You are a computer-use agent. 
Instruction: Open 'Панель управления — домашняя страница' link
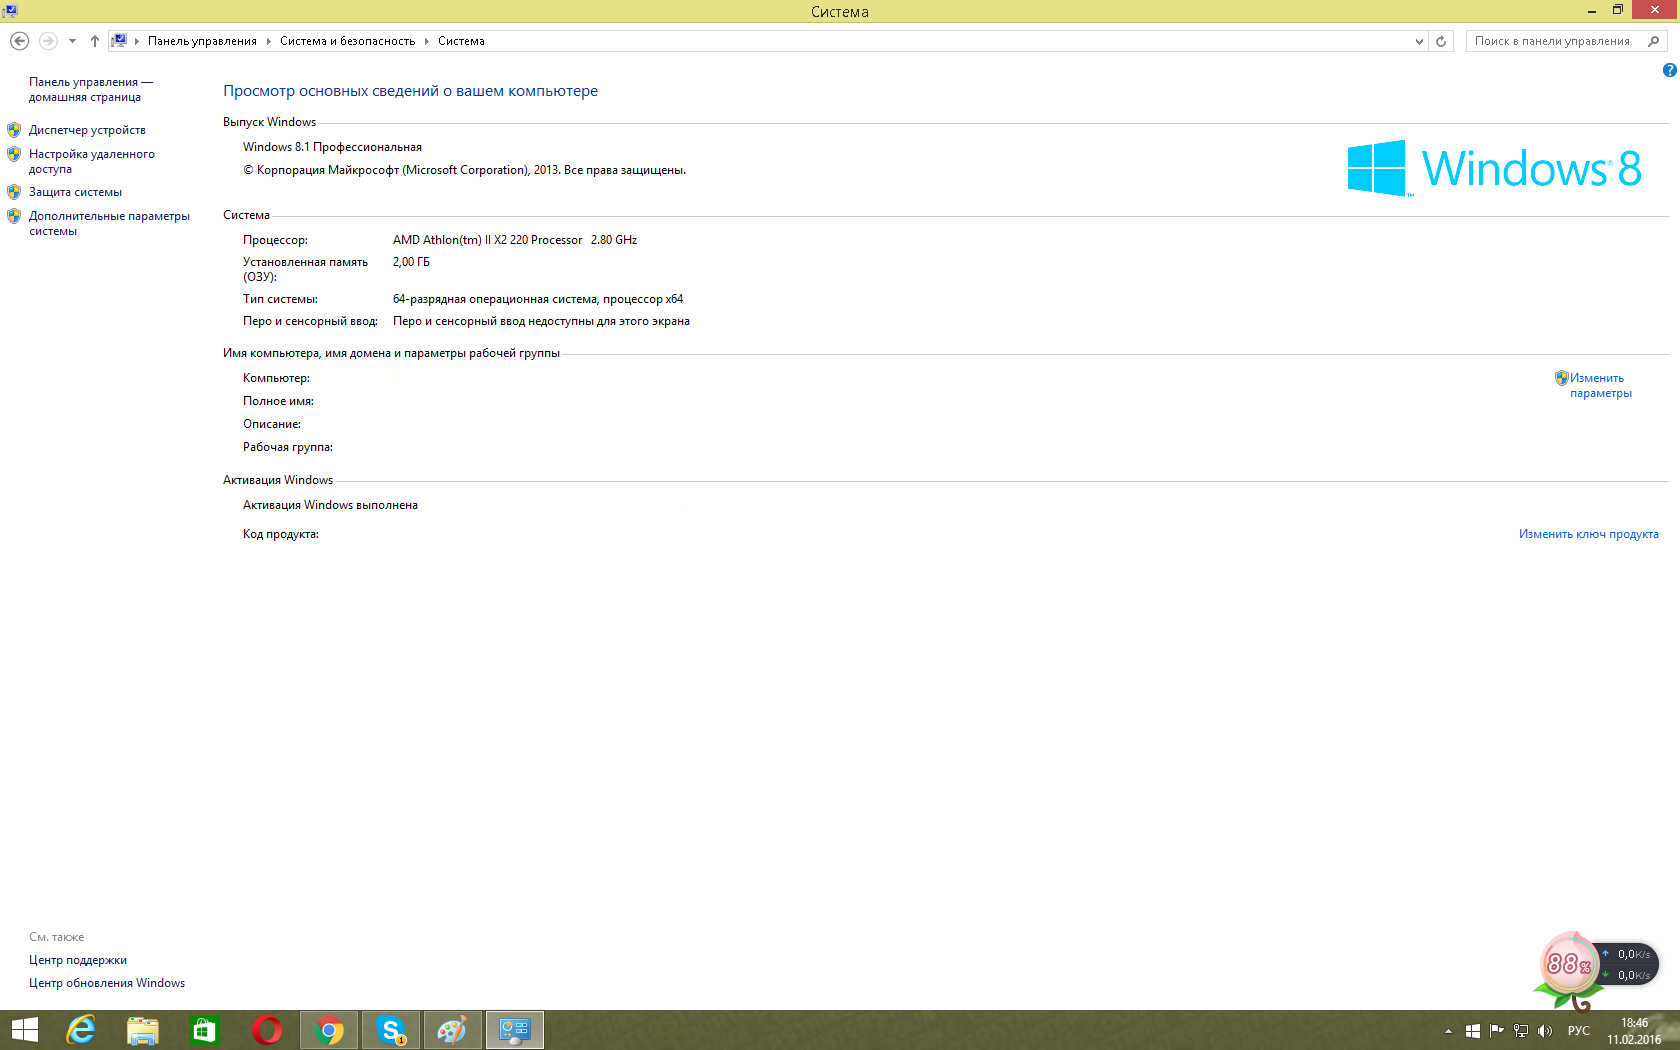91,90
